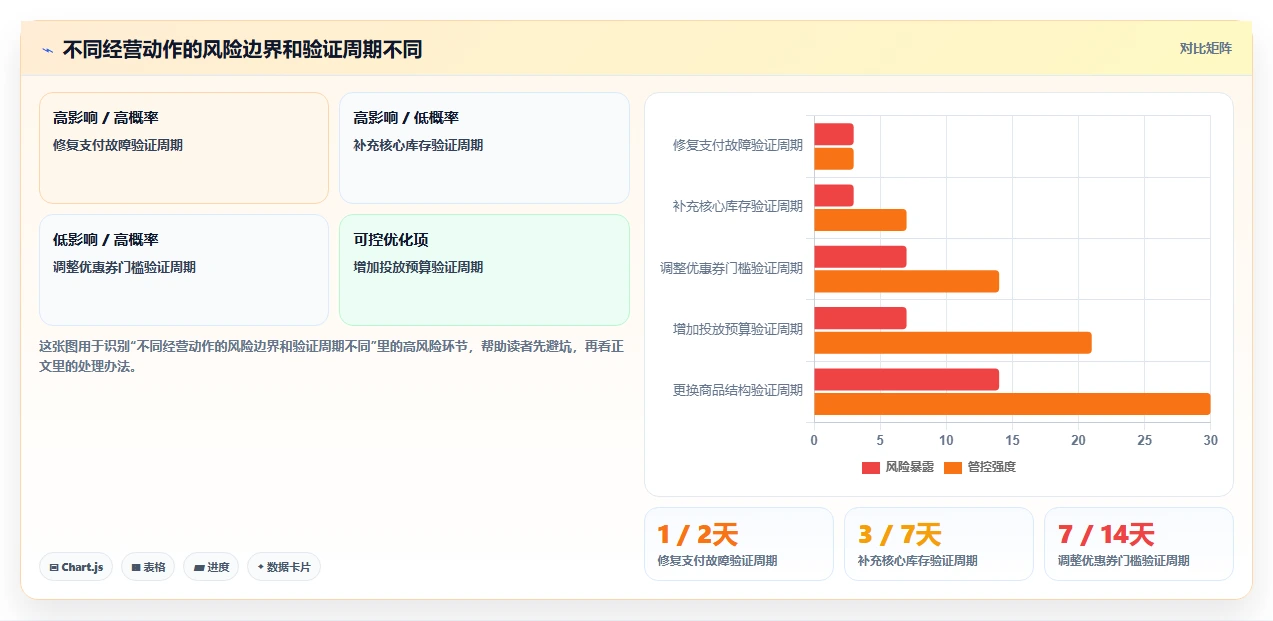Click the orange bar for 调整优惠券门槛验证周期
1273x621 pixels.
coord(906,281)
